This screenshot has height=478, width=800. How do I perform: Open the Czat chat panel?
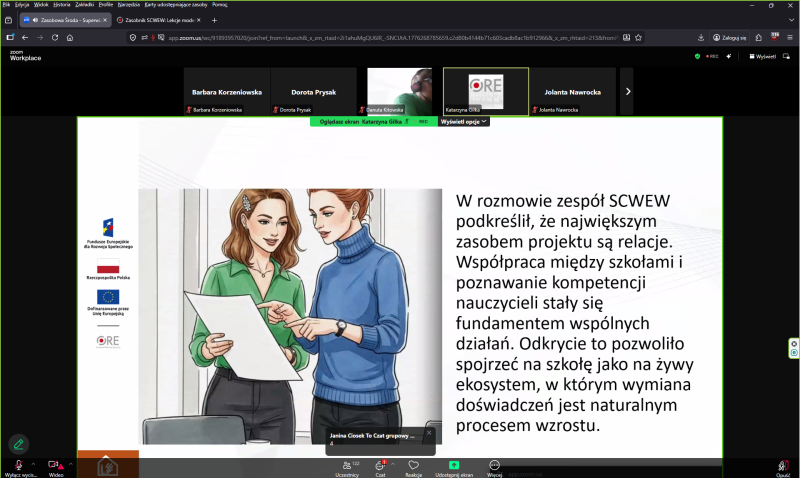[380, 466]
